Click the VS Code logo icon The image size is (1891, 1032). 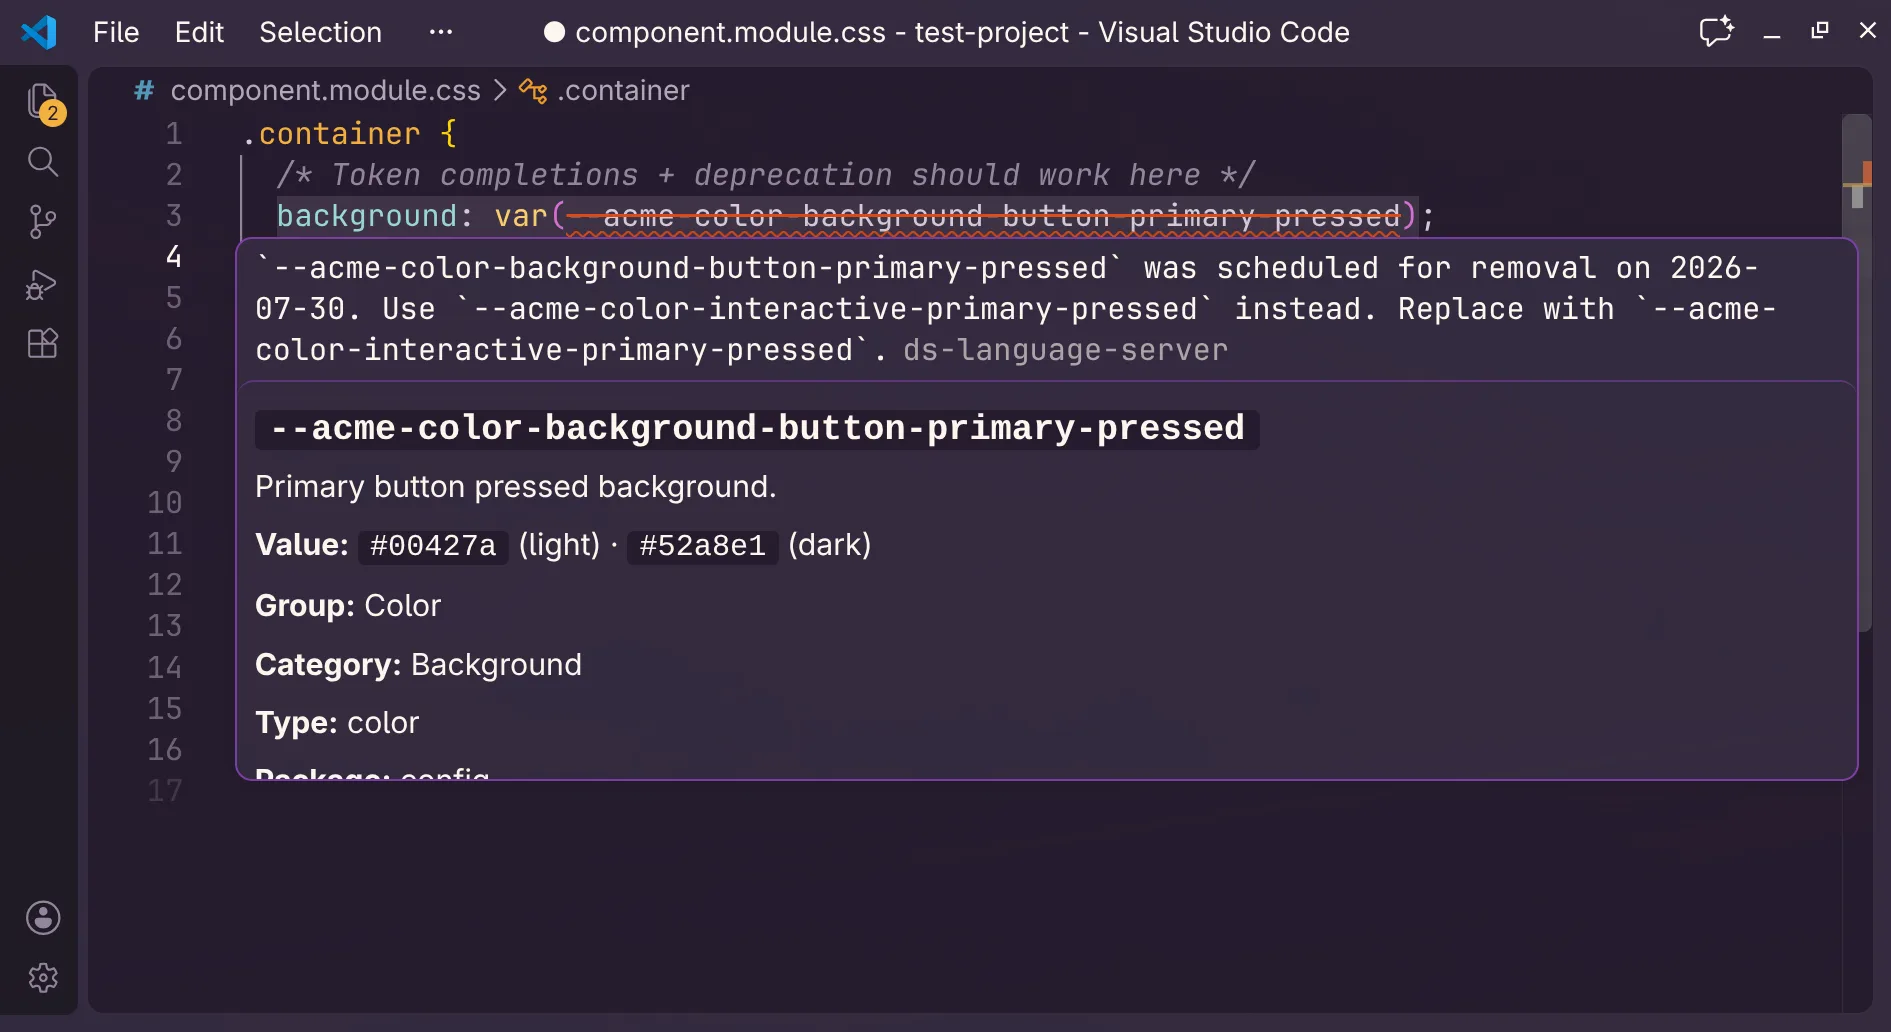(39, 32)
